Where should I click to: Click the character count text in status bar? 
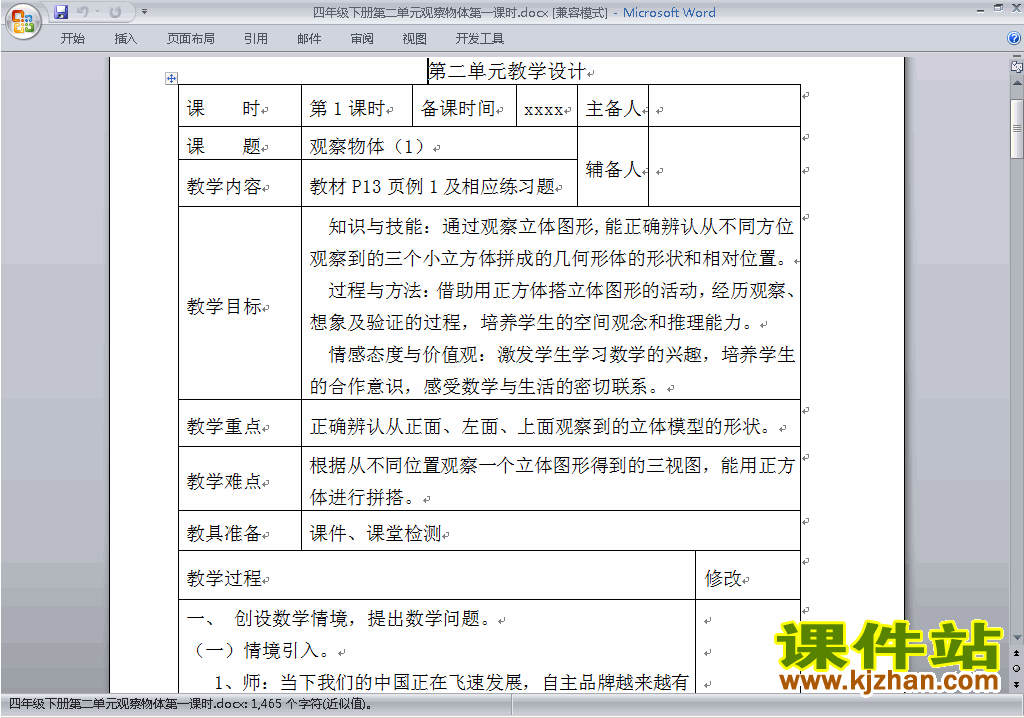(x=191, y=704)
